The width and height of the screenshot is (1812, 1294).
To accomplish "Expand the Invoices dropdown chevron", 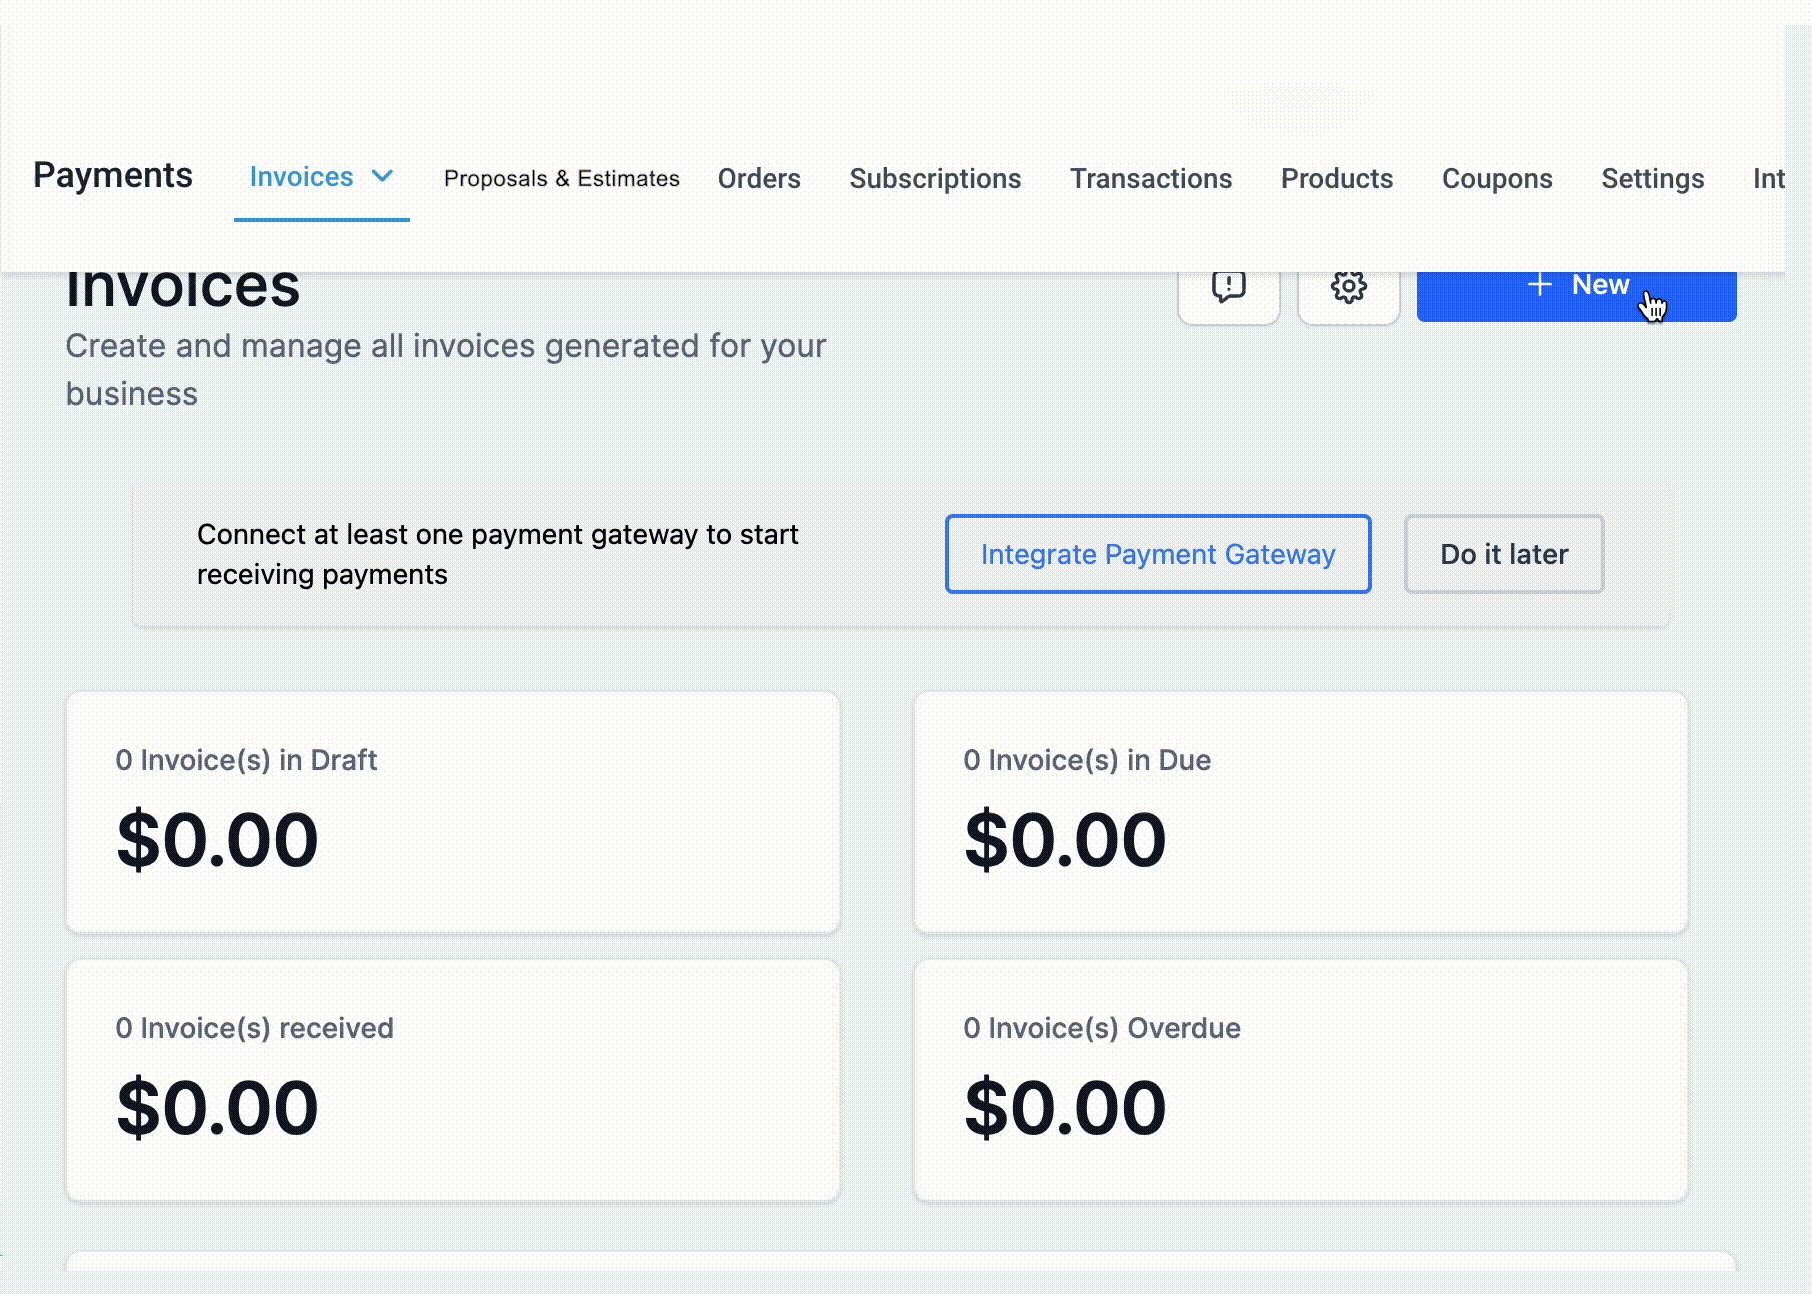I will tap(382, 177).
